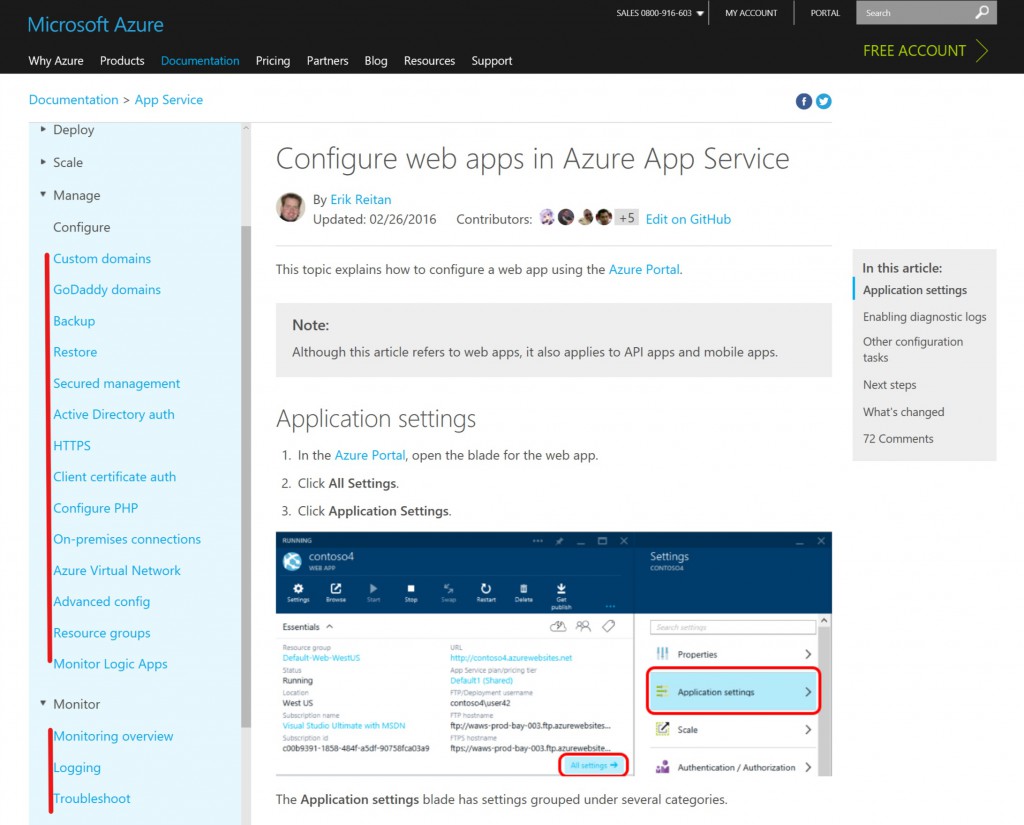
Task: Share the article on Twitter
Action: click(x=824, y=101)
